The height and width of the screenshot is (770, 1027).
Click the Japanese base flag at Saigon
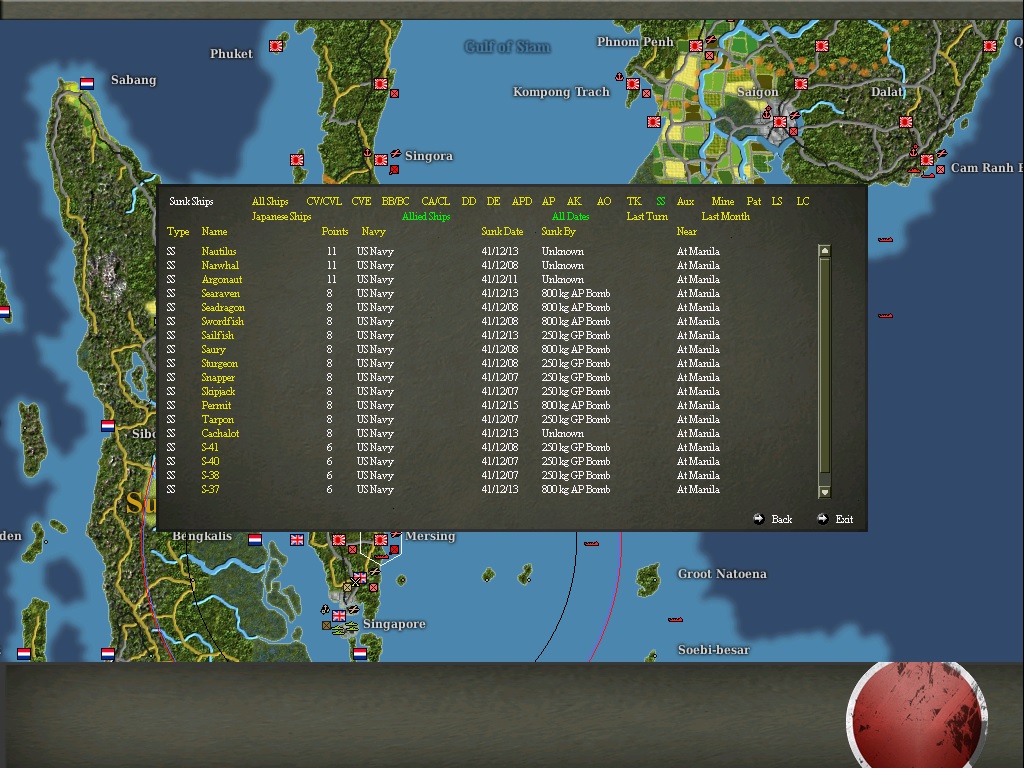click(x=779, y=122)
